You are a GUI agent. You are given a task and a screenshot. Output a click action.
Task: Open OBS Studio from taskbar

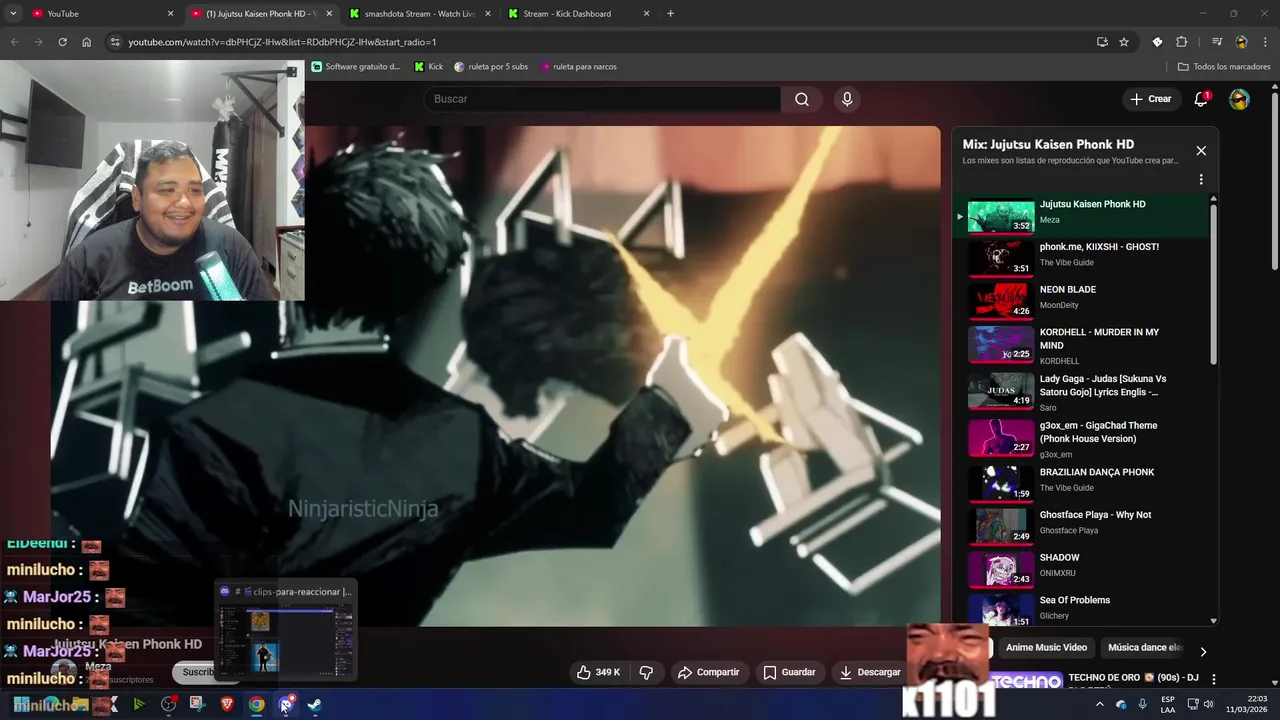coord(168,704)
